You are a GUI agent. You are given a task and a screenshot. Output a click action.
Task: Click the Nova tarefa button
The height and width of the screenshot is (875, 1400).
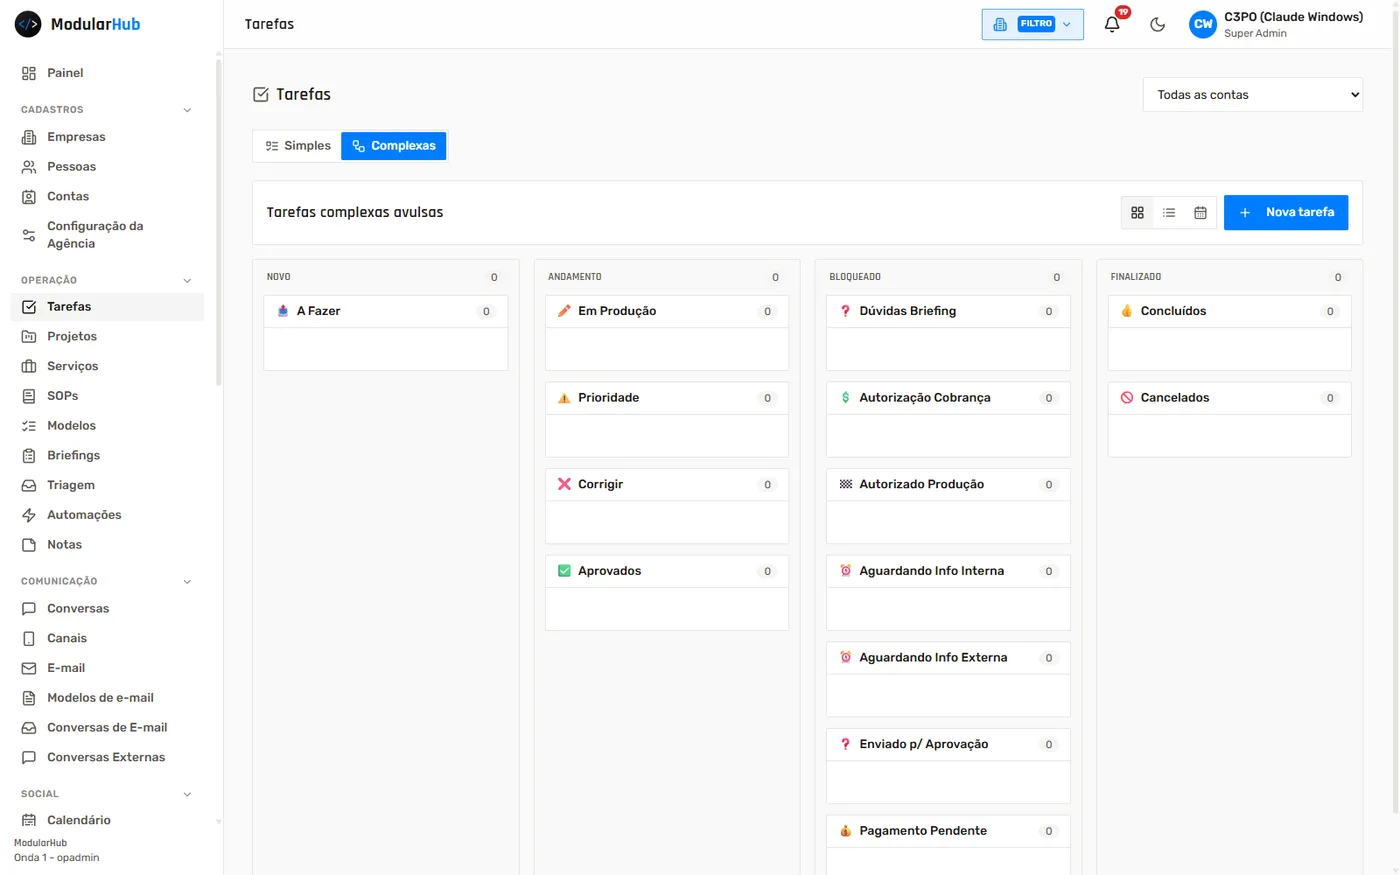click(1286, 212)
